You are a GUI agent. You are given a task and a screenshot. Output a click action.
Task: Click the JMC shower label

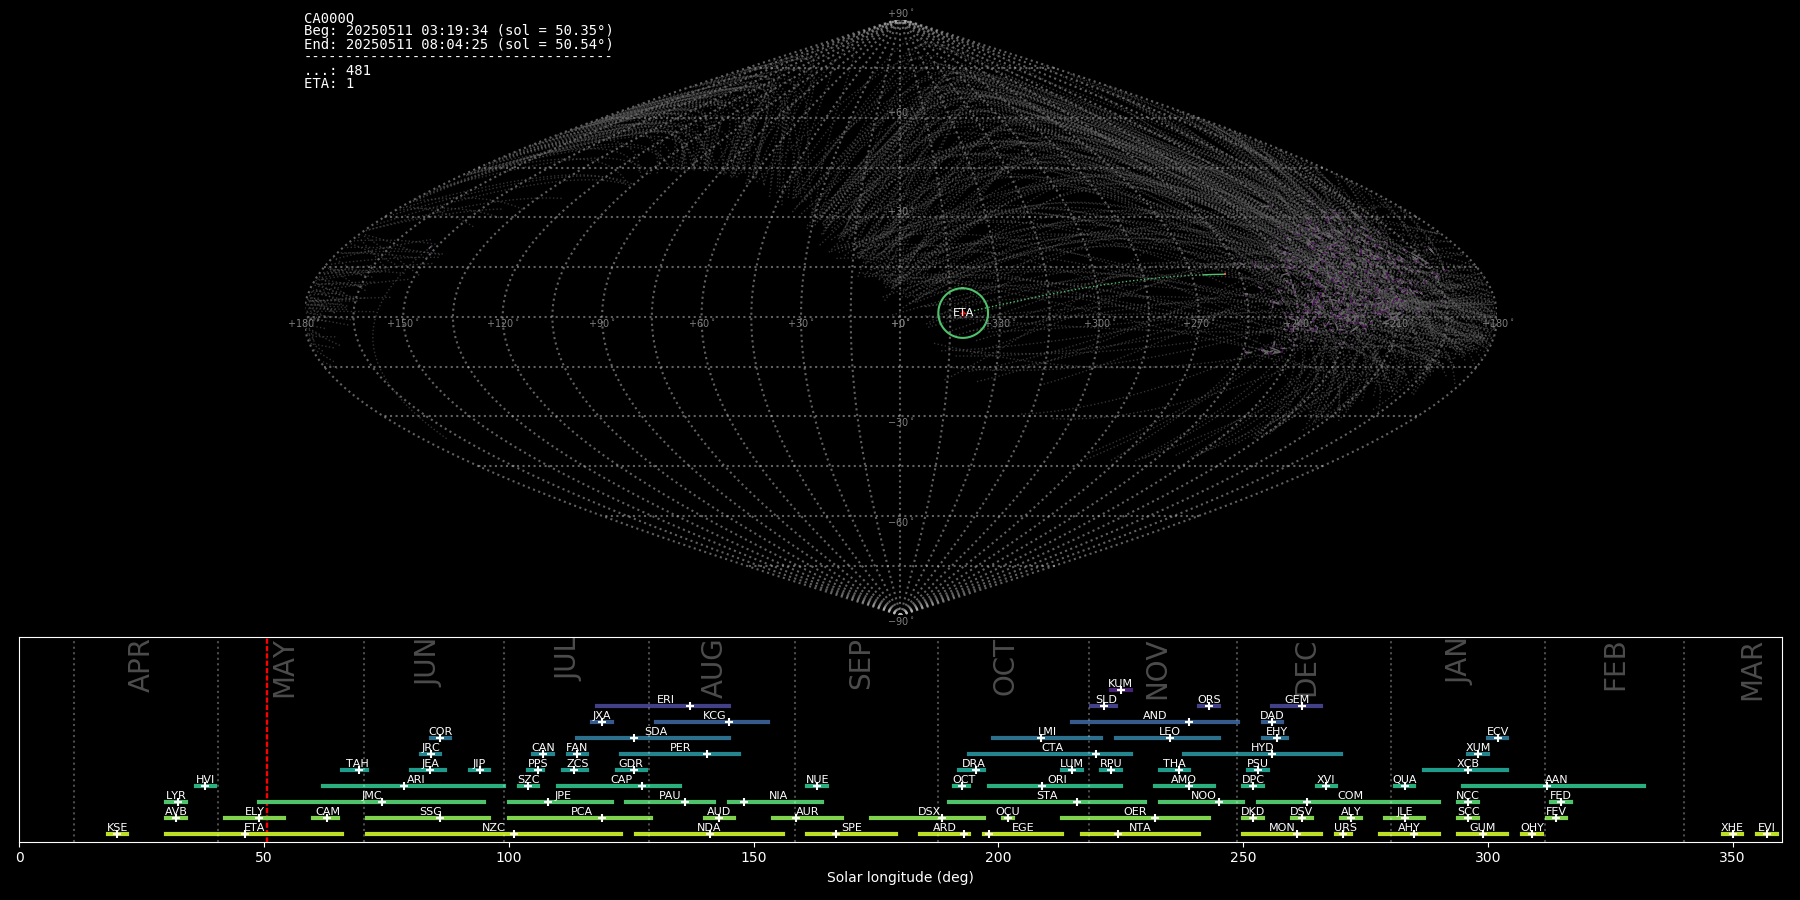click(371, 796)
